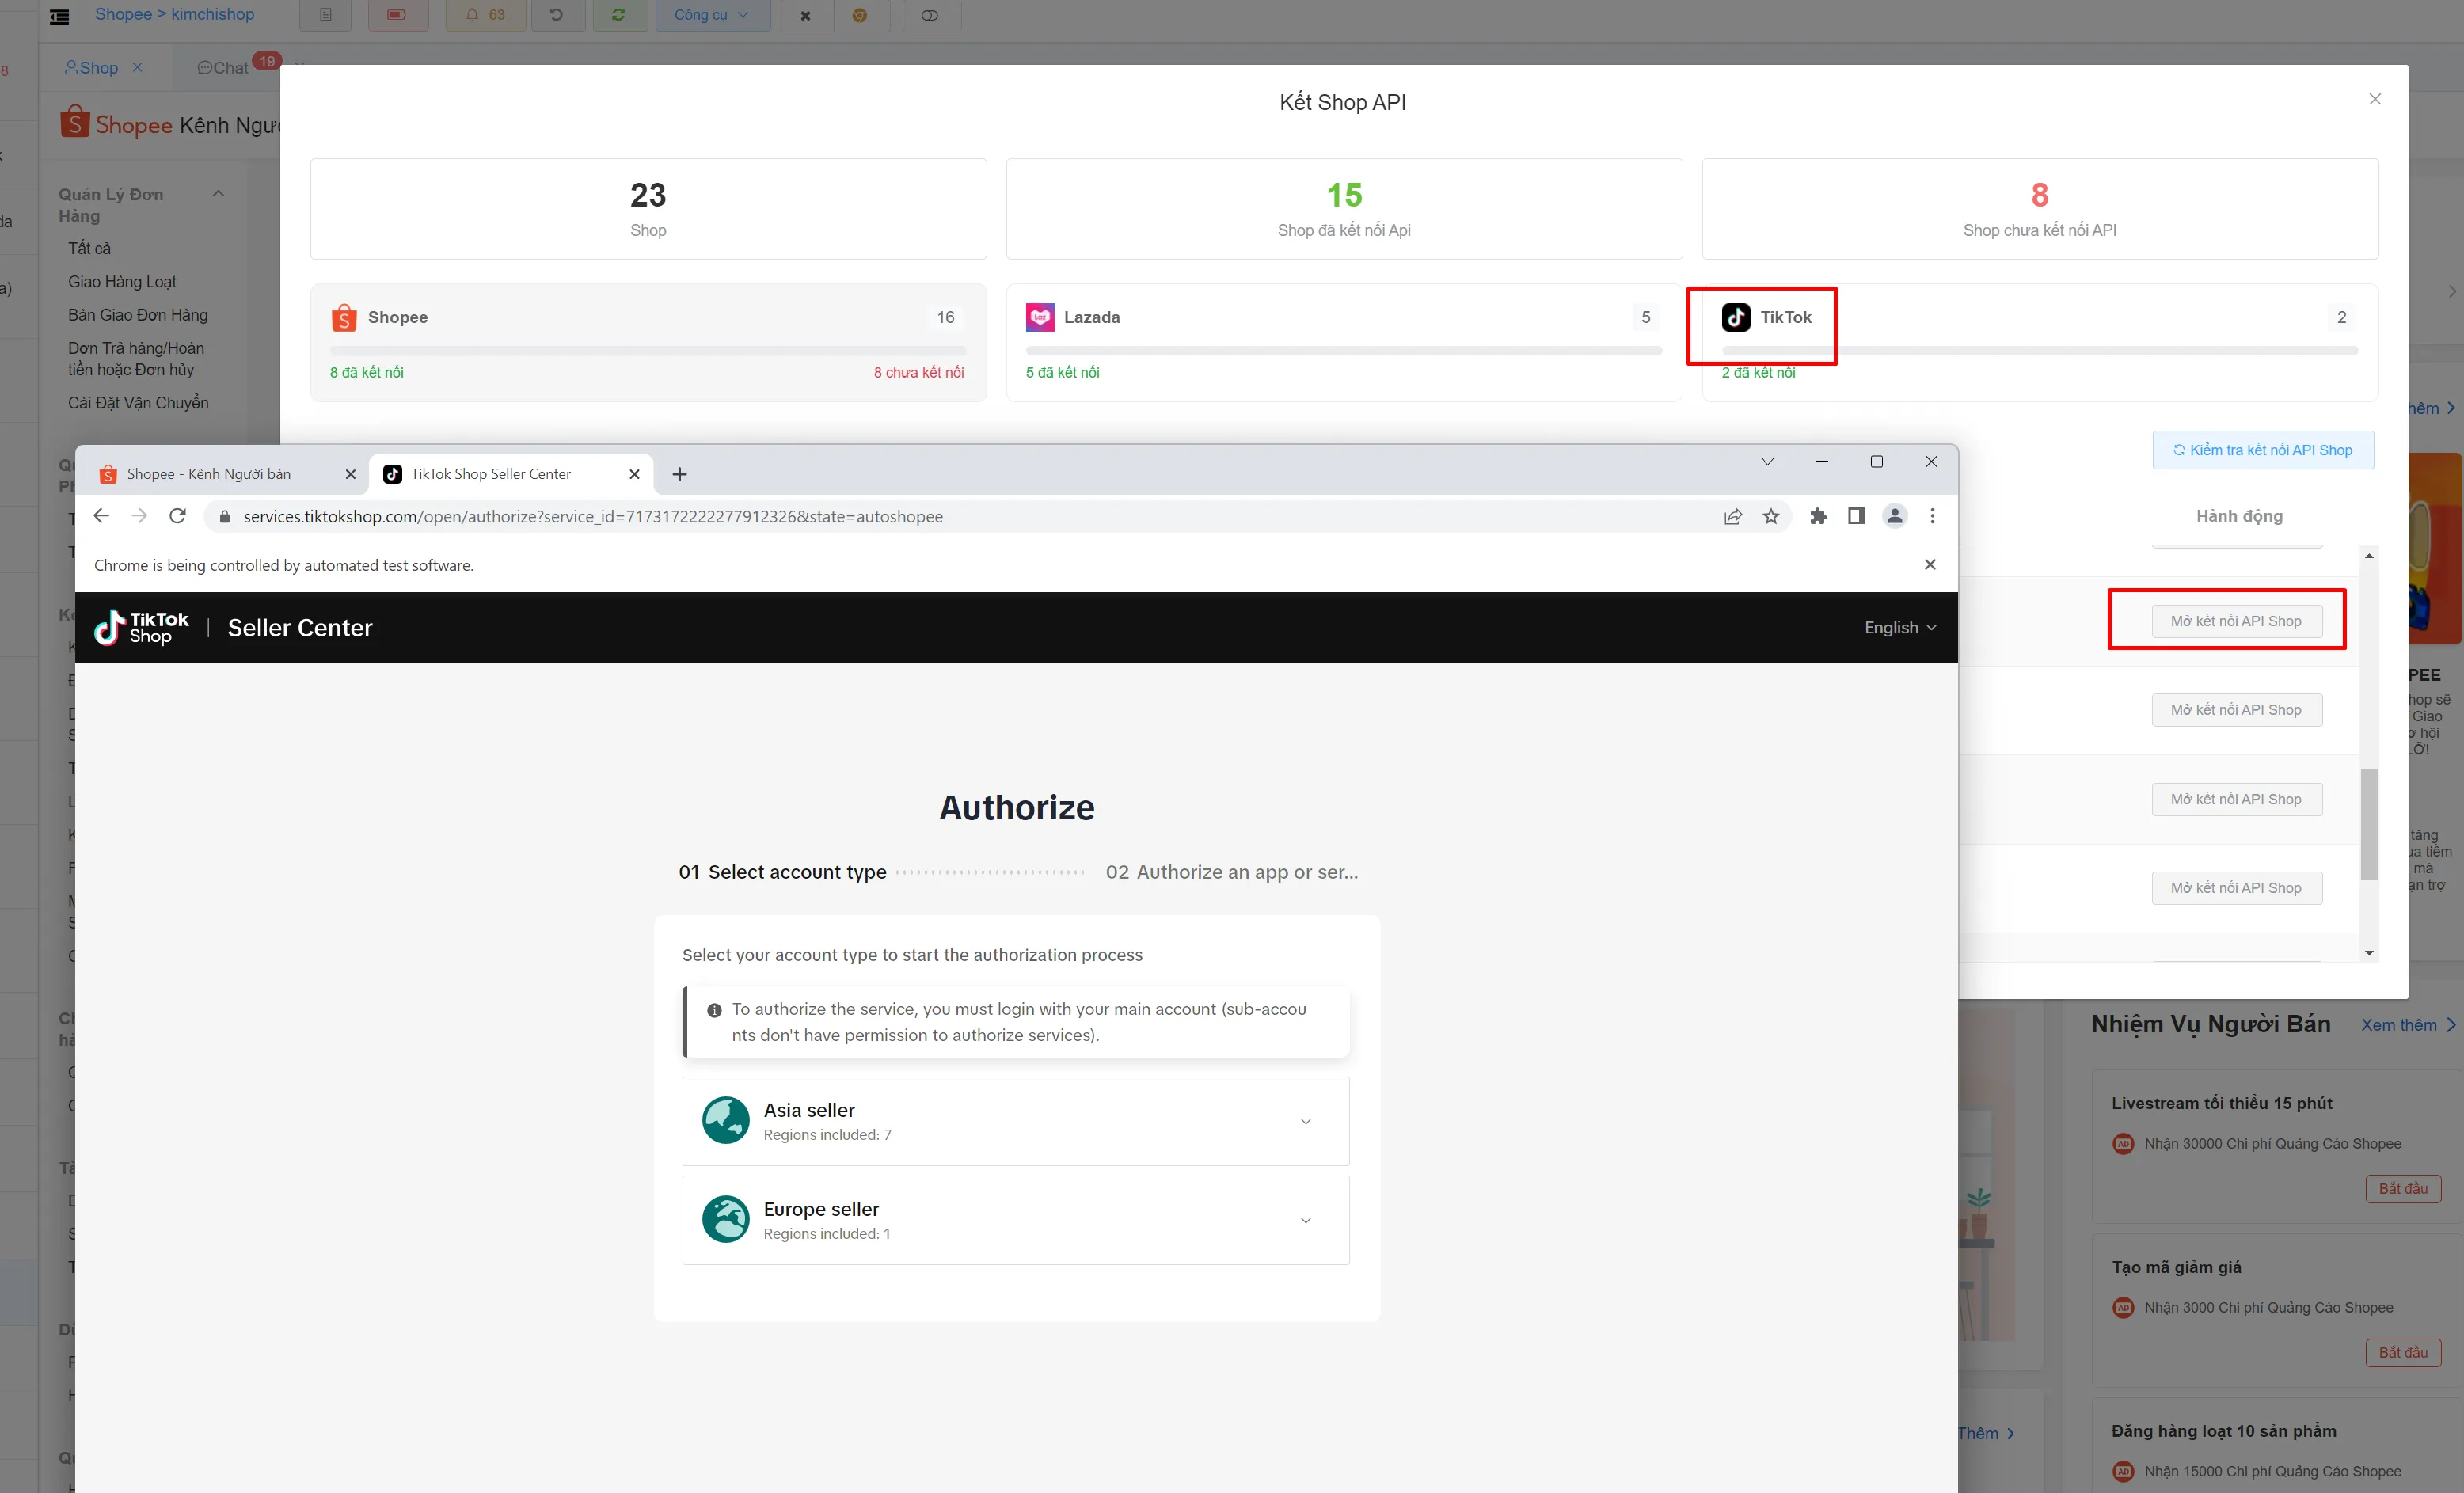This screenshot has width=2464, height=1493.
Task: Close the TikTok Shop Seller Center tab
Action: (634, 474)
